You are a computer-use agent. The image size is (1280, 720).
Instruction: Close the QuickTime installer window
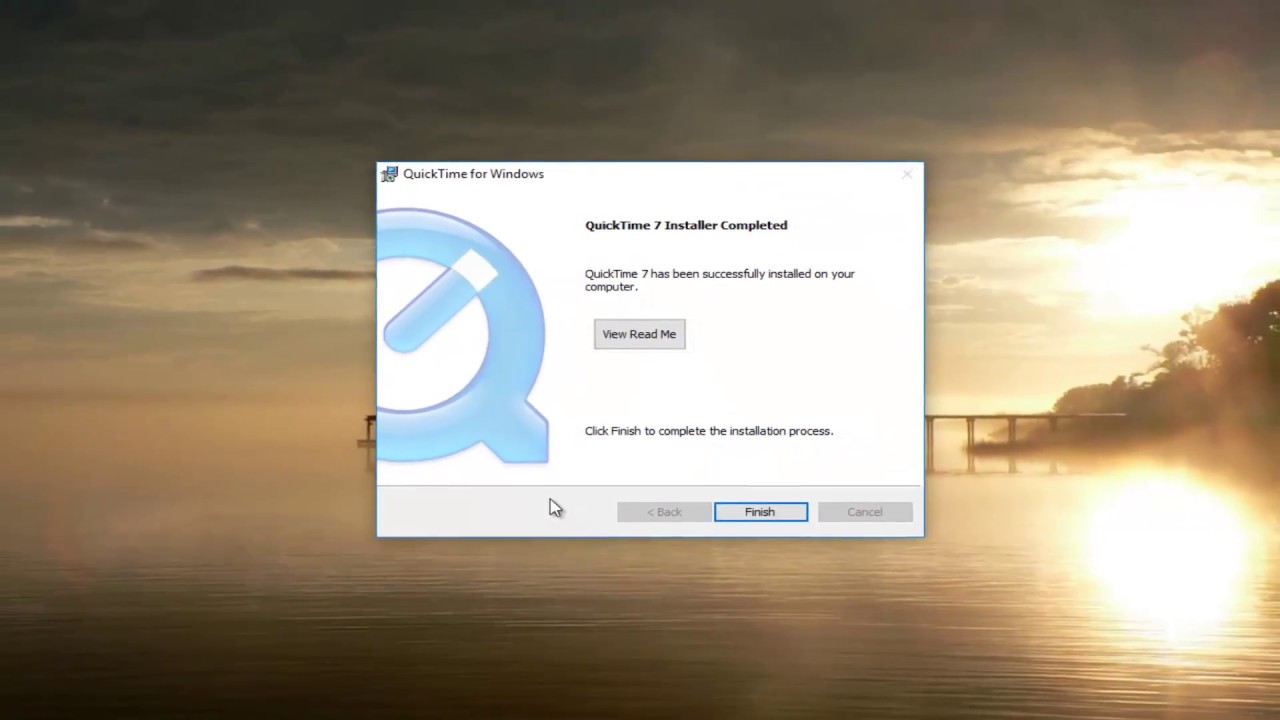[907, 174]
